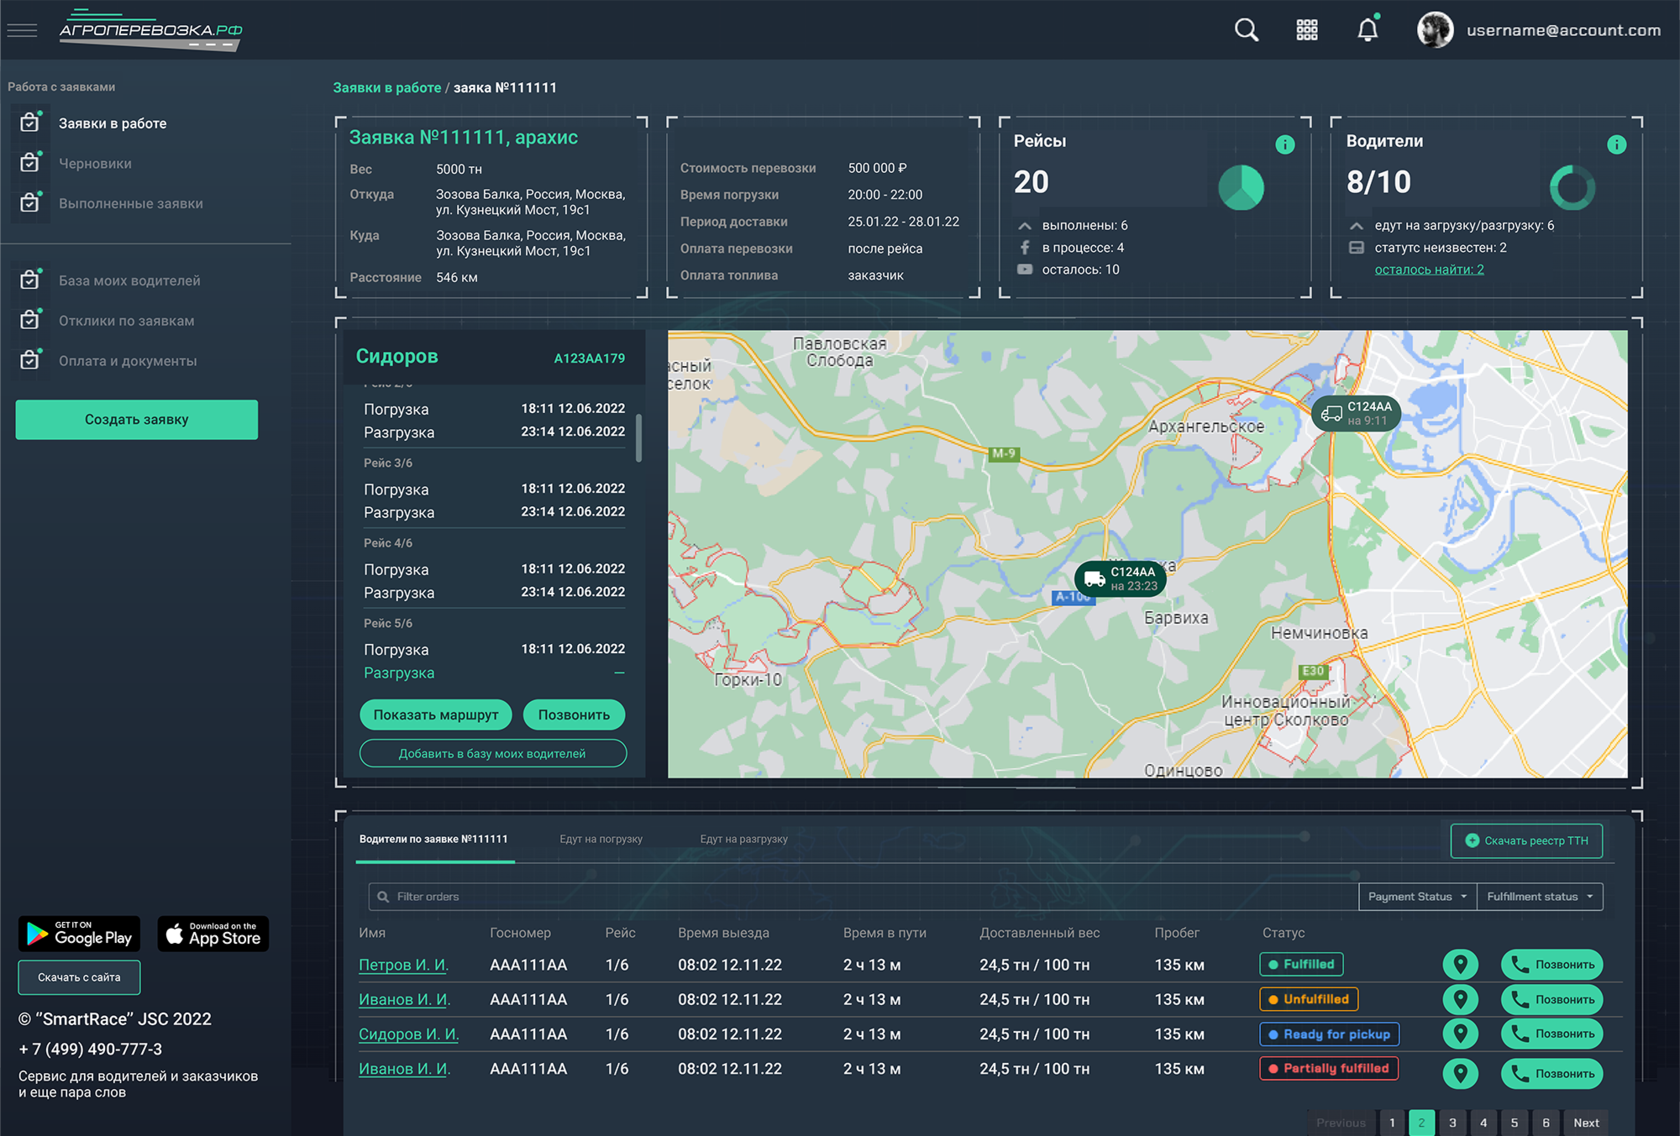Viewport: 1680px width, 1136px height.
Task: Expand Payment Status dropdown
Action: point(1417,897)
